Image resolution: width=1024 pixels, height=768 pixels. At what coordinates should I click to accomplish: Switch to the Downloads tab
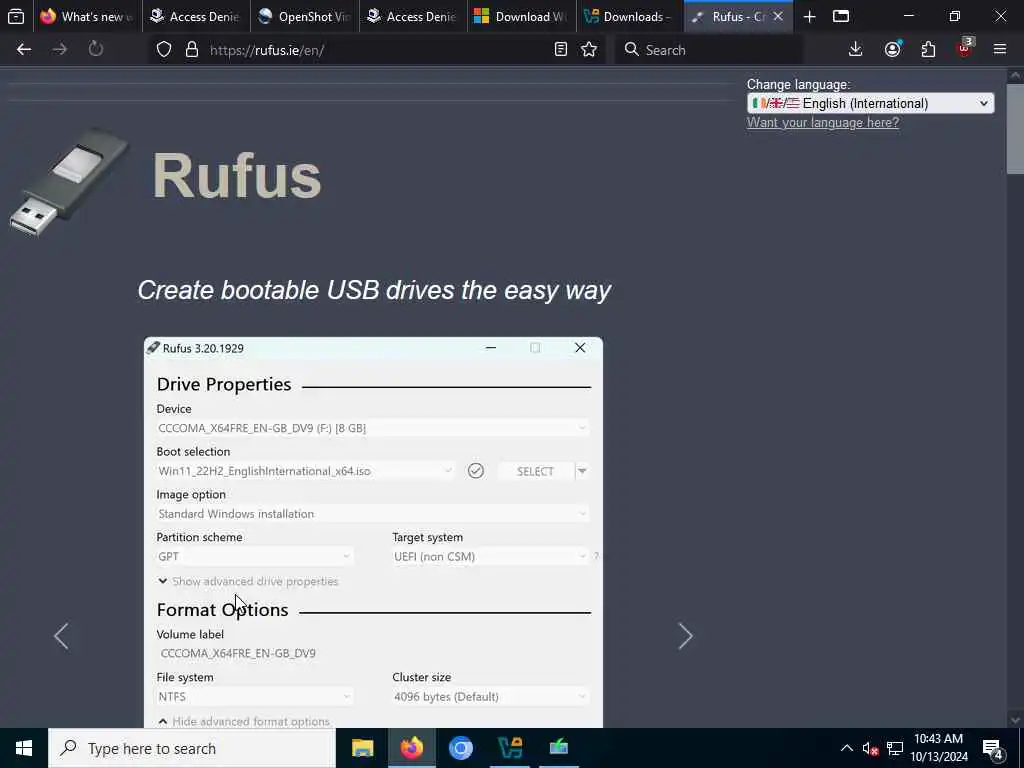pos(630,16)
